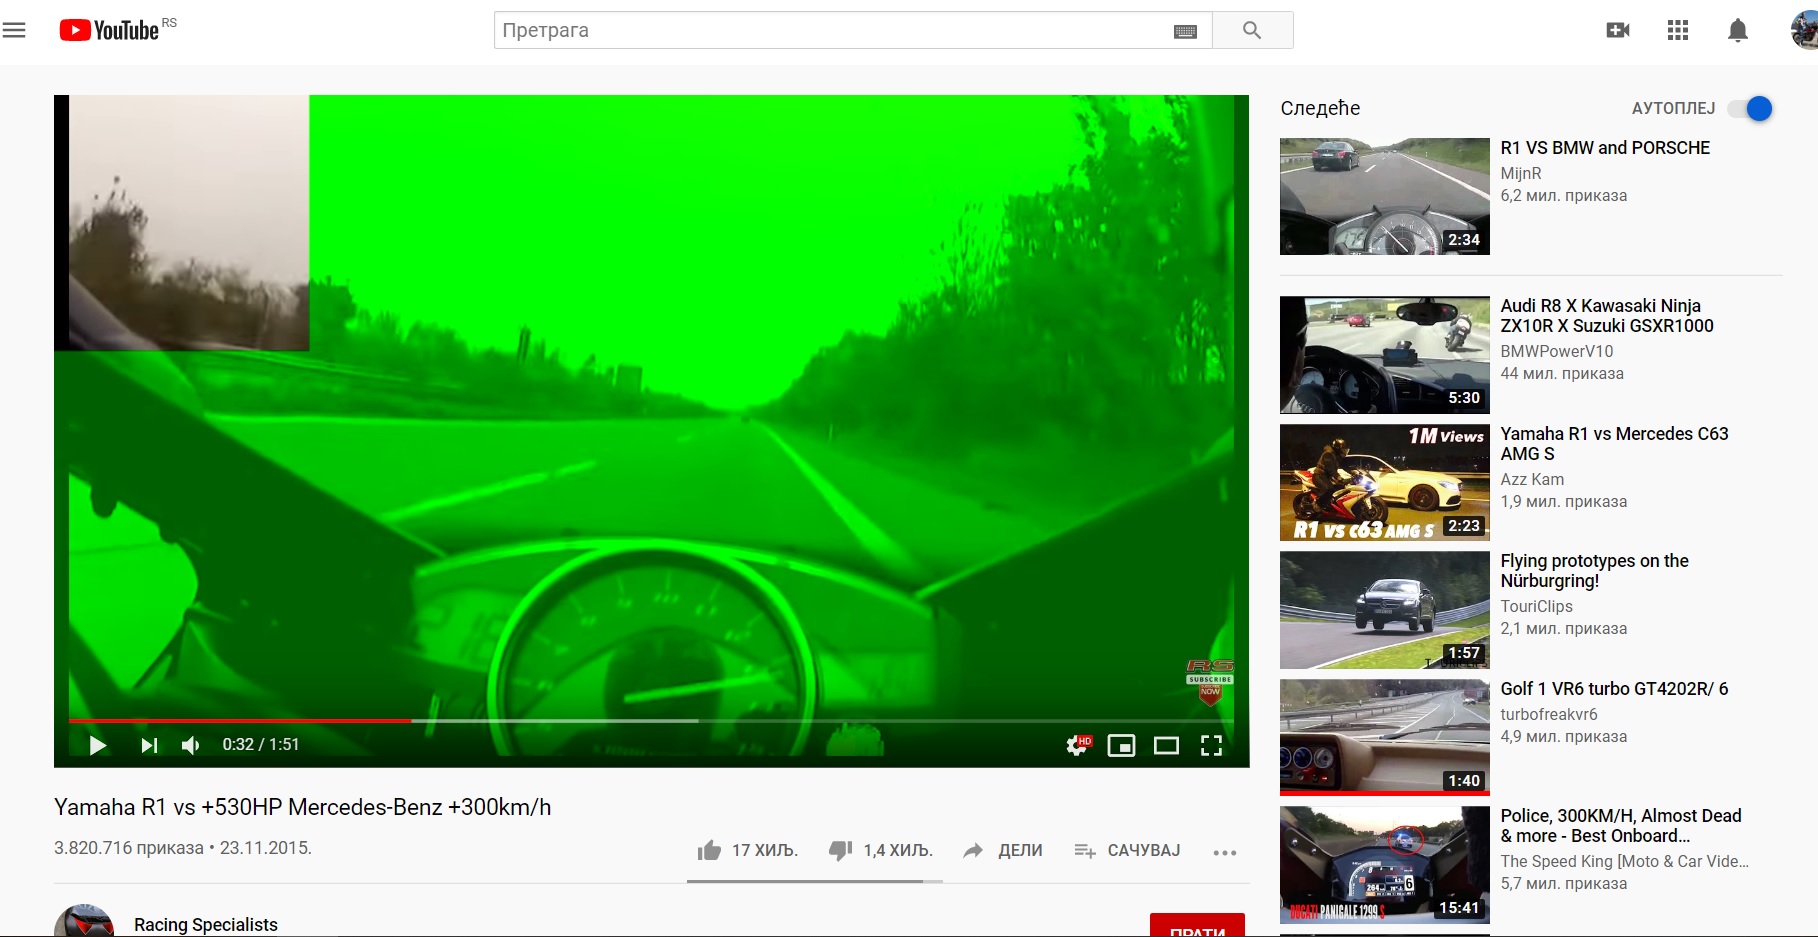The image size is (1818, 937).
Task: Open Audi R8 X Kawasaki Ninja title link
Action: click(1607, 316)
